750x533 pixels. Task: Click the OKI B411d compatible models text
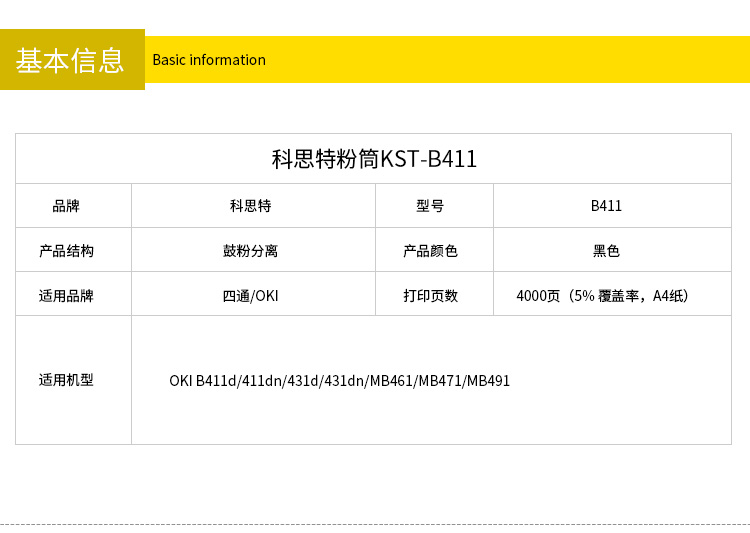click(339, 381)
